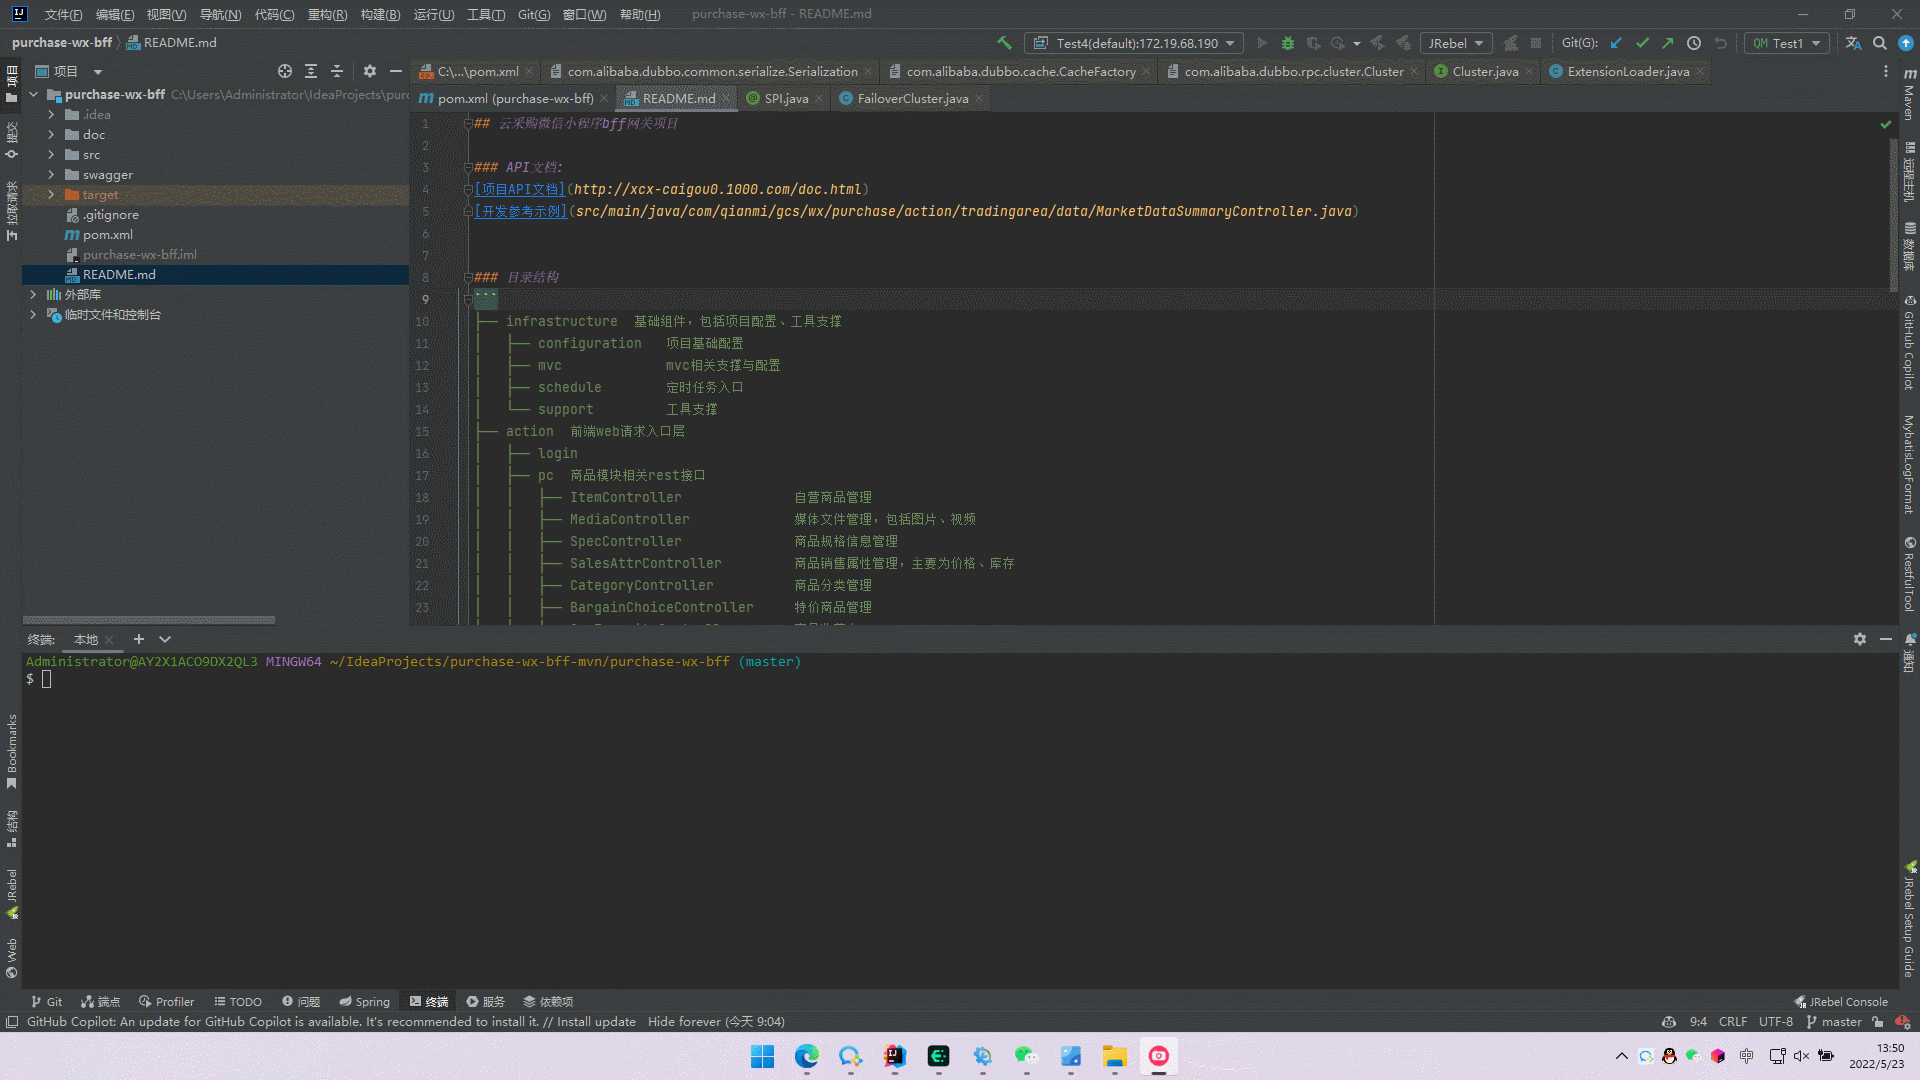The image size is (1920, 1080).
Task: Open Git history clock icon
Action: pos(1694,43)
